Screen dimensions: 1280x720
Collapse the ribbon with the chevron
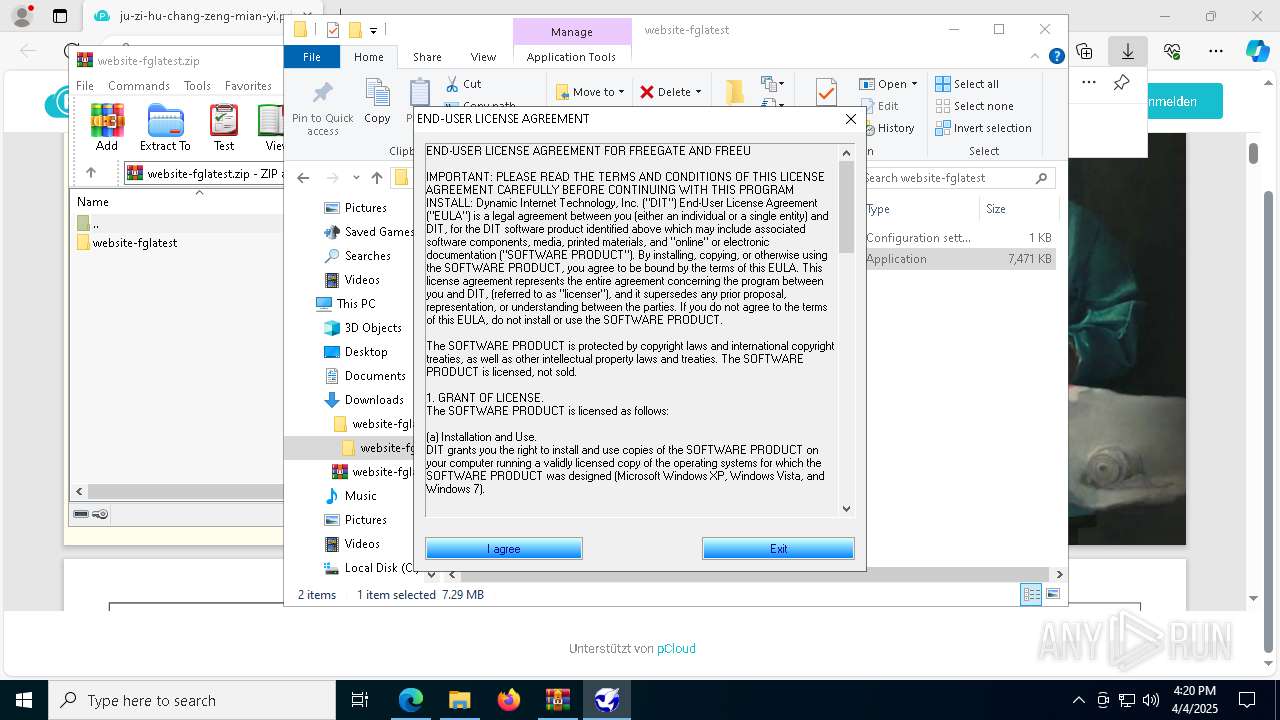click(x=1036, y=57)
